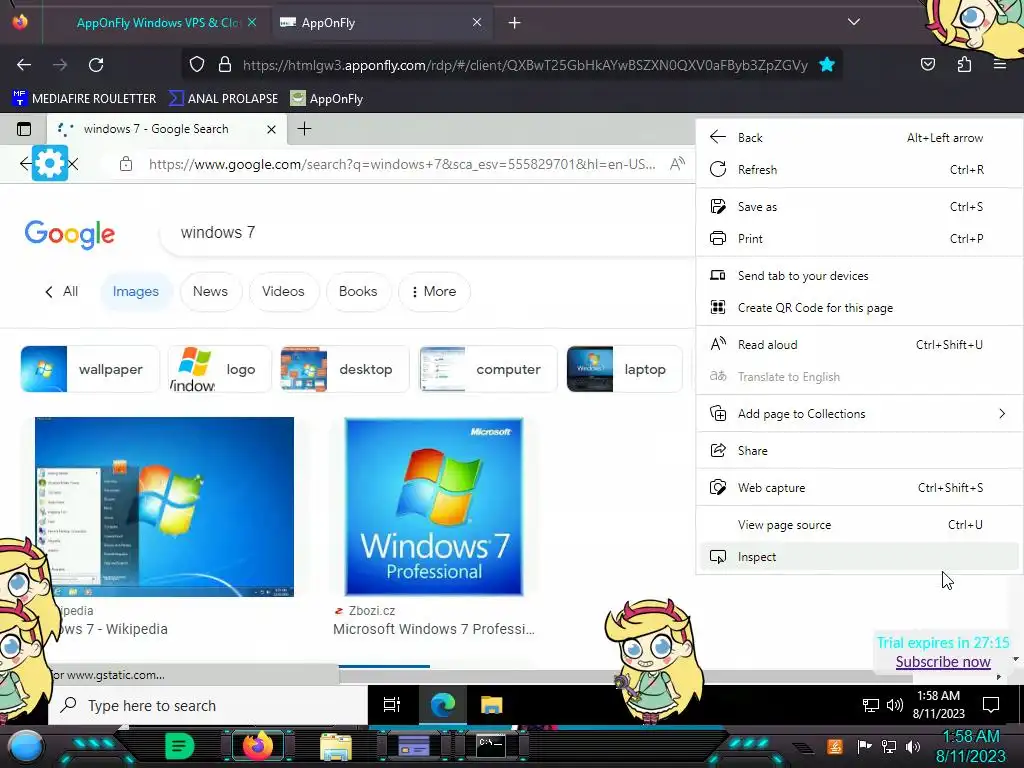This screenshot has width=1024, height=768.
Task: Select logo suggestion chip
Action: (219, 369)
